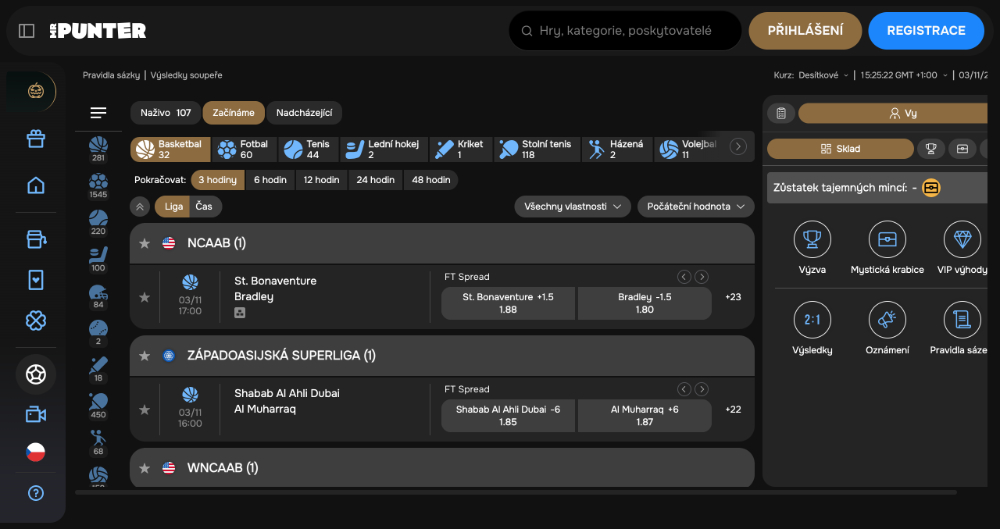Open the gift box promotions icon

[36, 139]
